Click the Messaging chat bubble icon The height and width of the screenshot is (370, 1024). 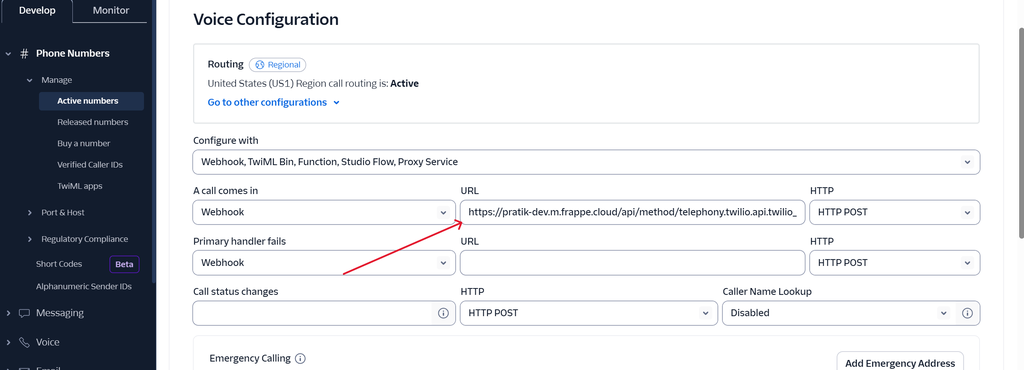[24, 313]
